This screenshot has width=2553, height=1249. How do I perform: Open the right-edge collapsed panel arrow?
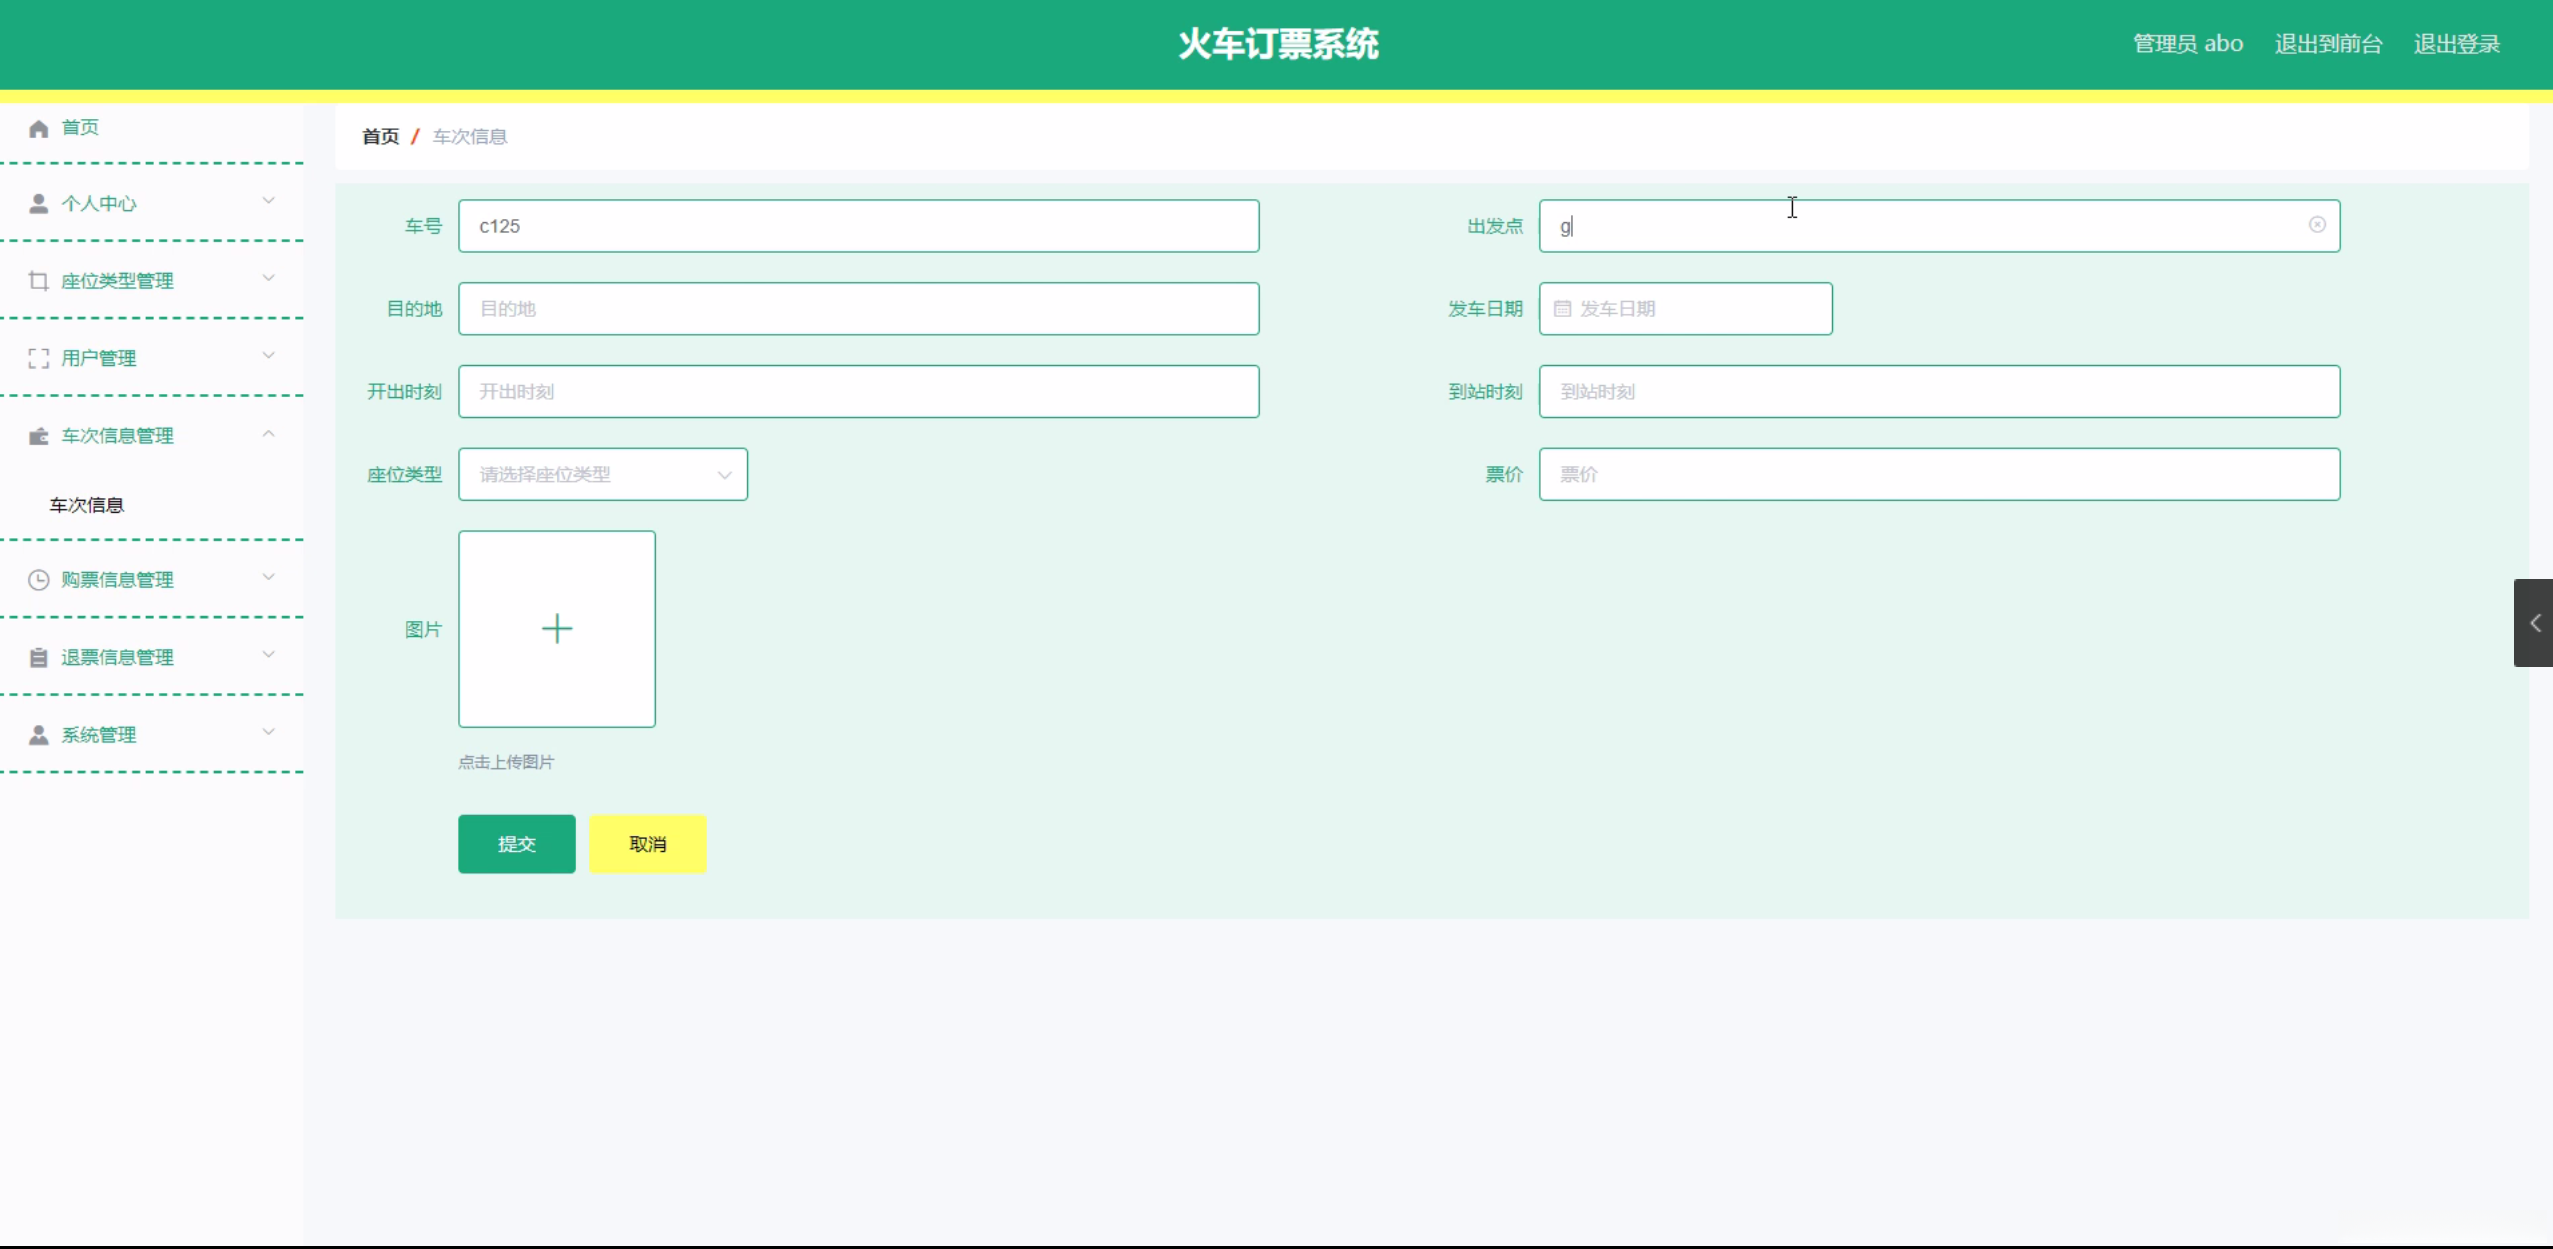point(2534,623)
